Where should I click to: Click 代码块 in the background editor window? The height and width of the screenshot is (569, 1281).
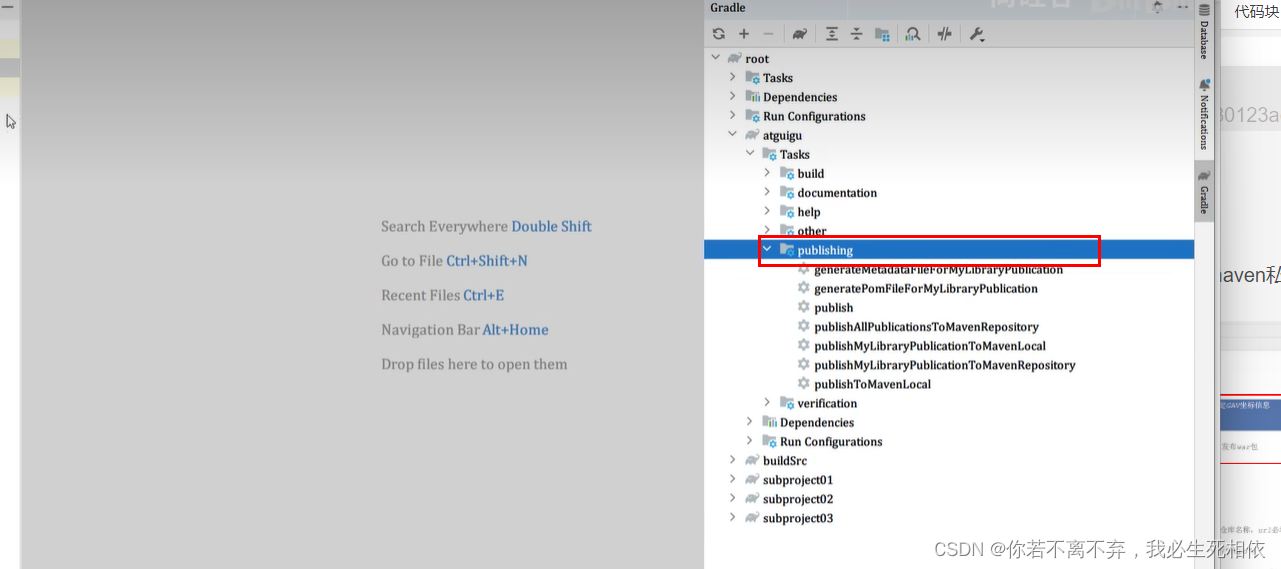(1256, 12)
